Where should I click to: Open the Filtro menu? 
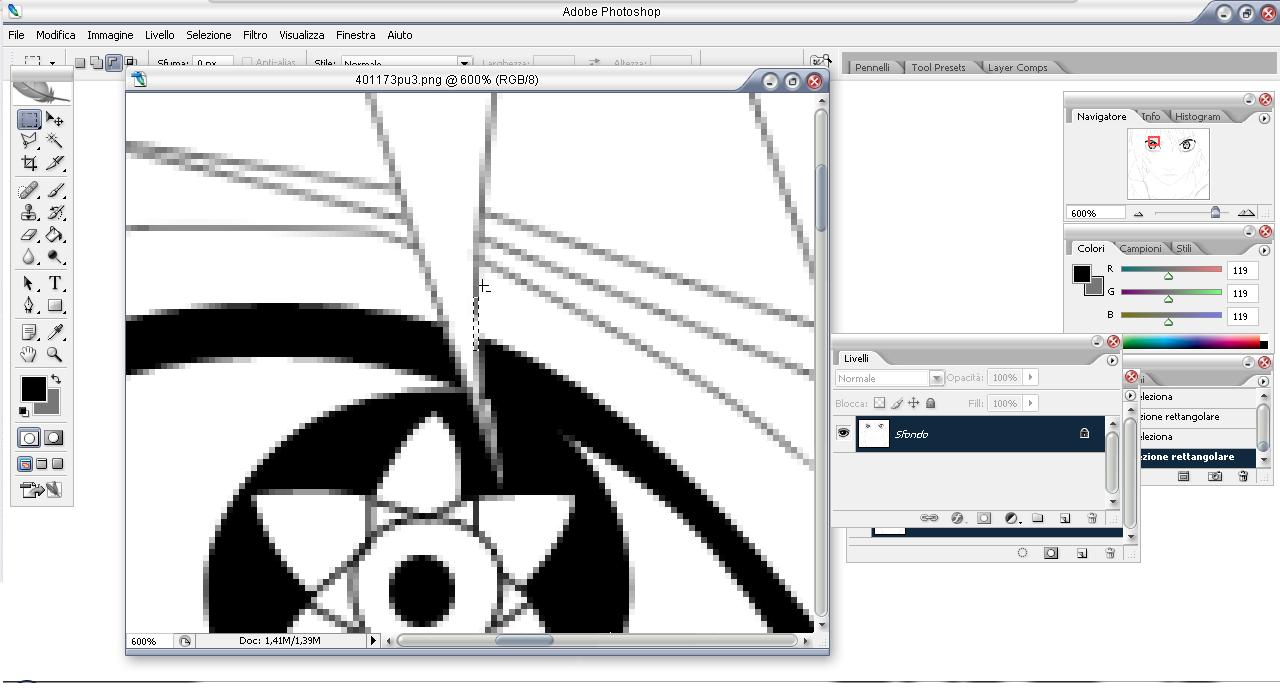pyautogui.click(x=255, y=35)
